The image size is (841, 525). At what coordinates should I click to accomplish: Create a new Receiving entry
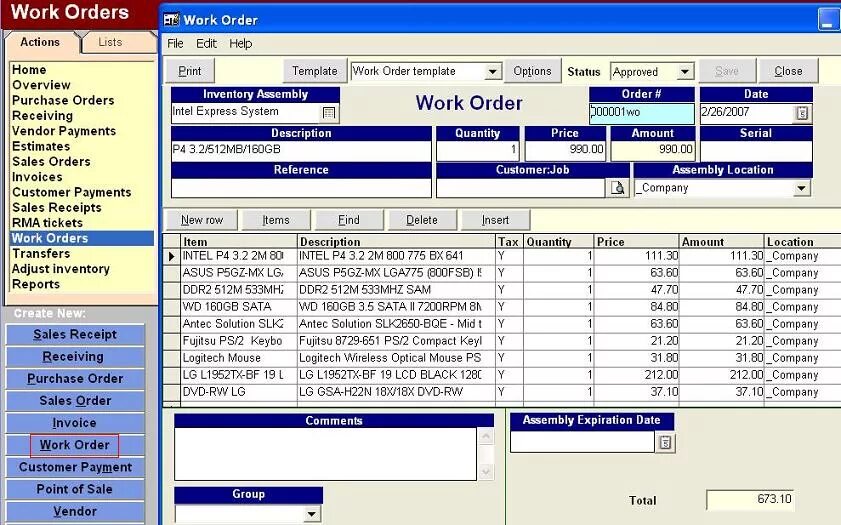tap(75, 357)
